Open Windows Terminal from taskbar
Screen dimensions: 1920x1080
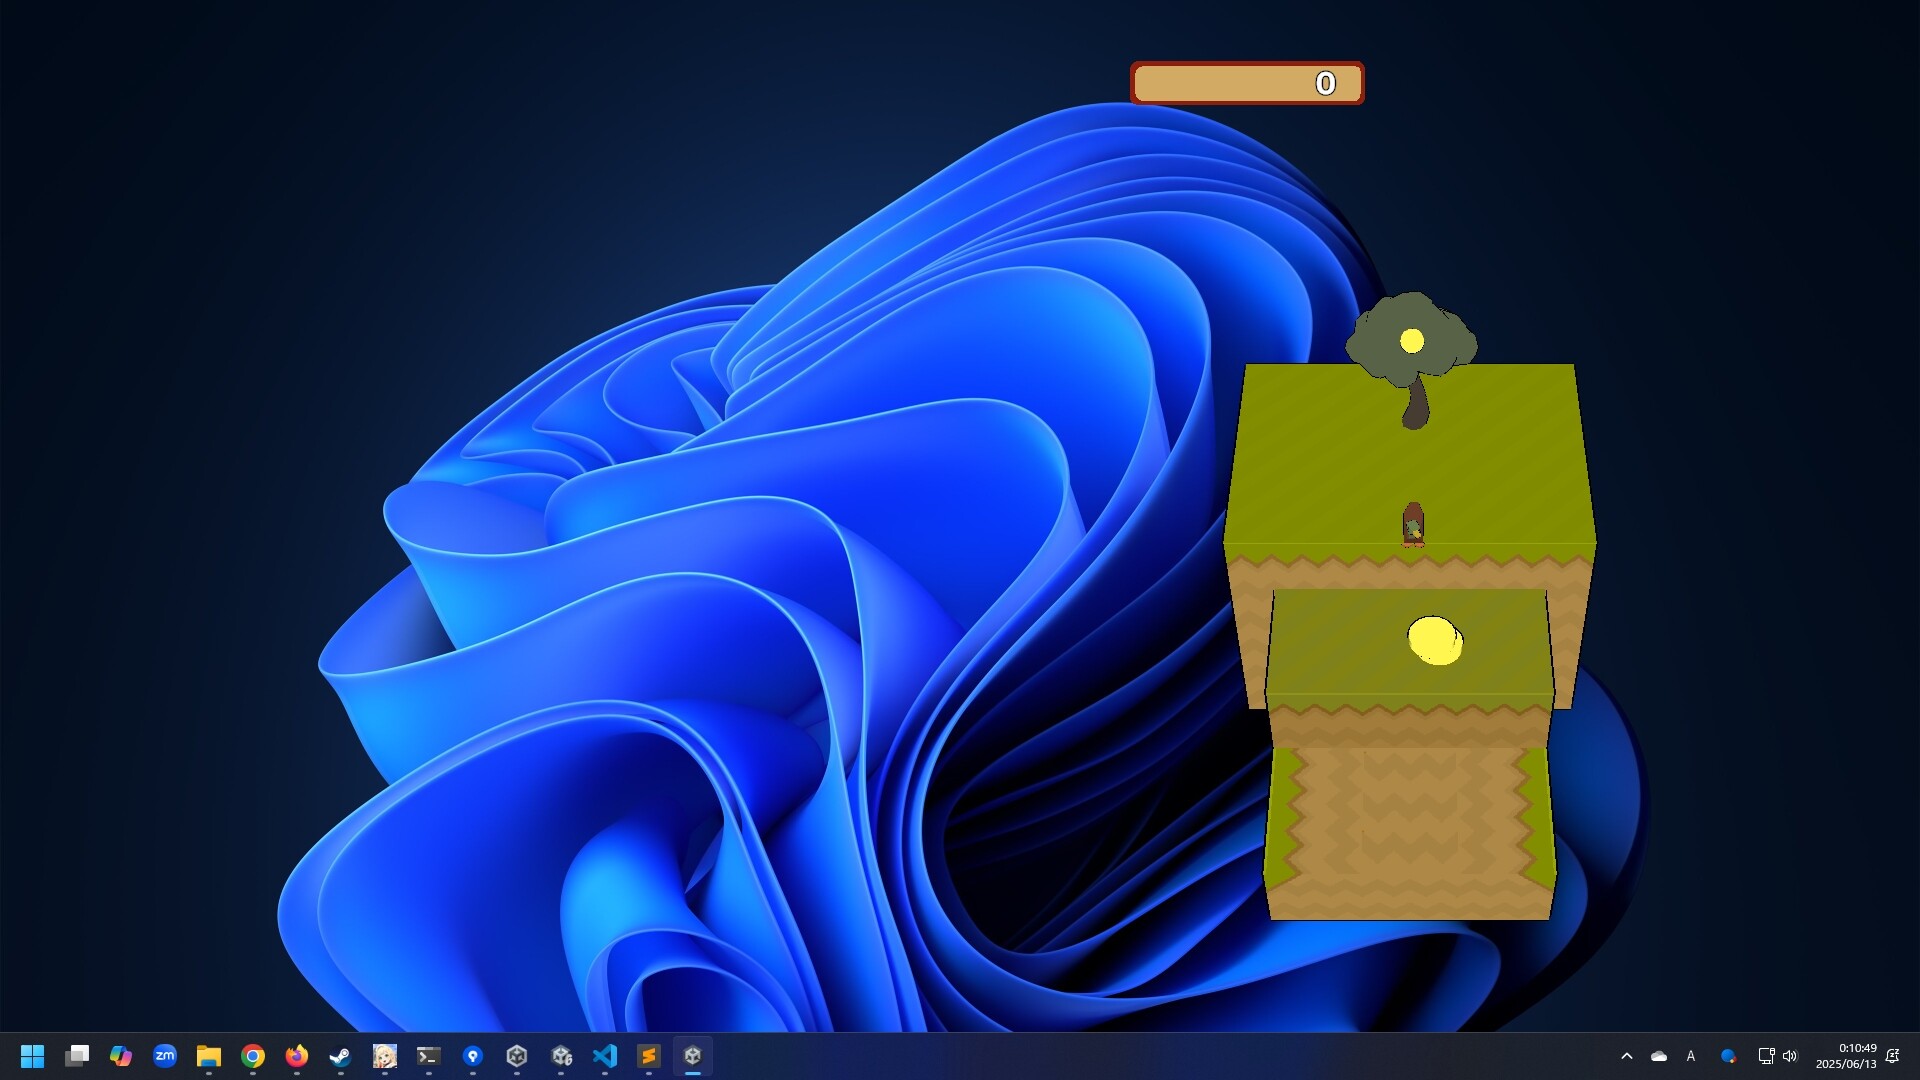click(429, 1055)
